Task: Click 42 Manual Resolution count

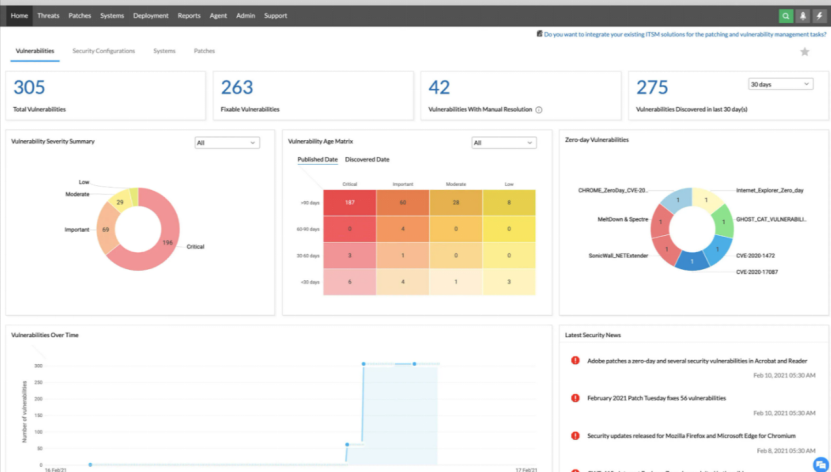Action: pos(439,87)
